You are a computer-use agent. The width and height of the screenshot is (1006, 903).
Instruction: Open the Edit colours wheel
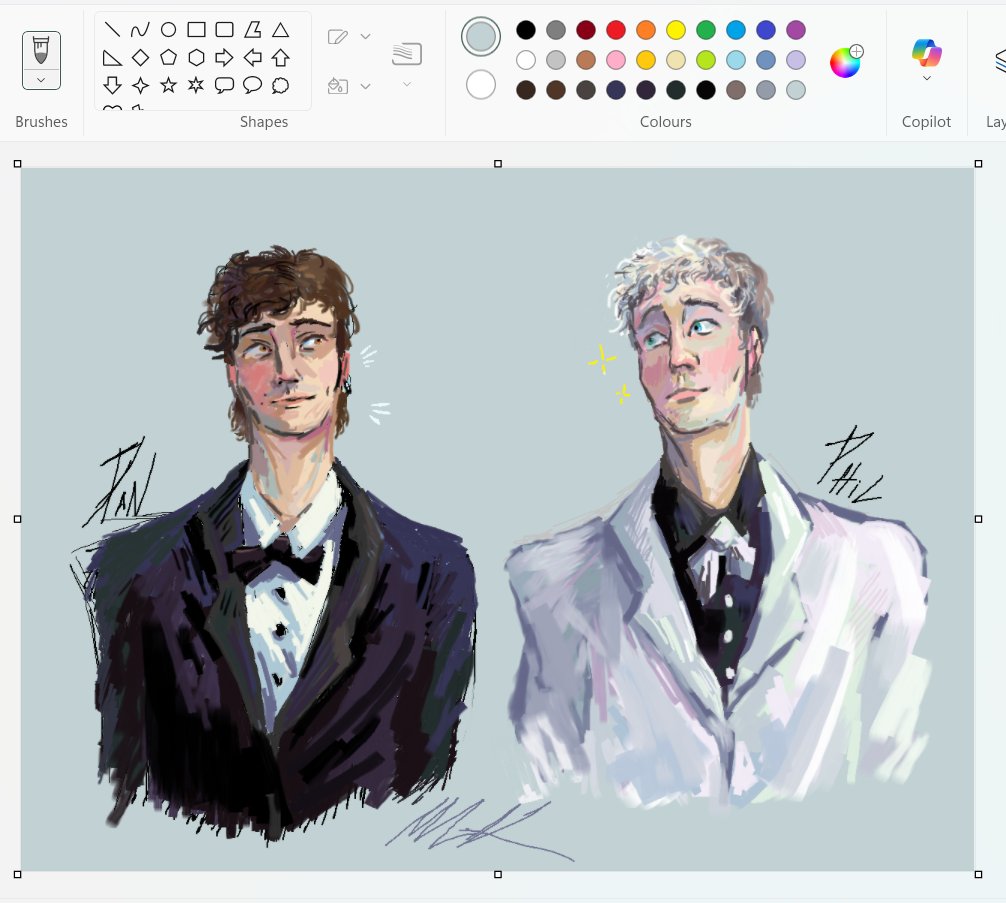pos(846,62)
